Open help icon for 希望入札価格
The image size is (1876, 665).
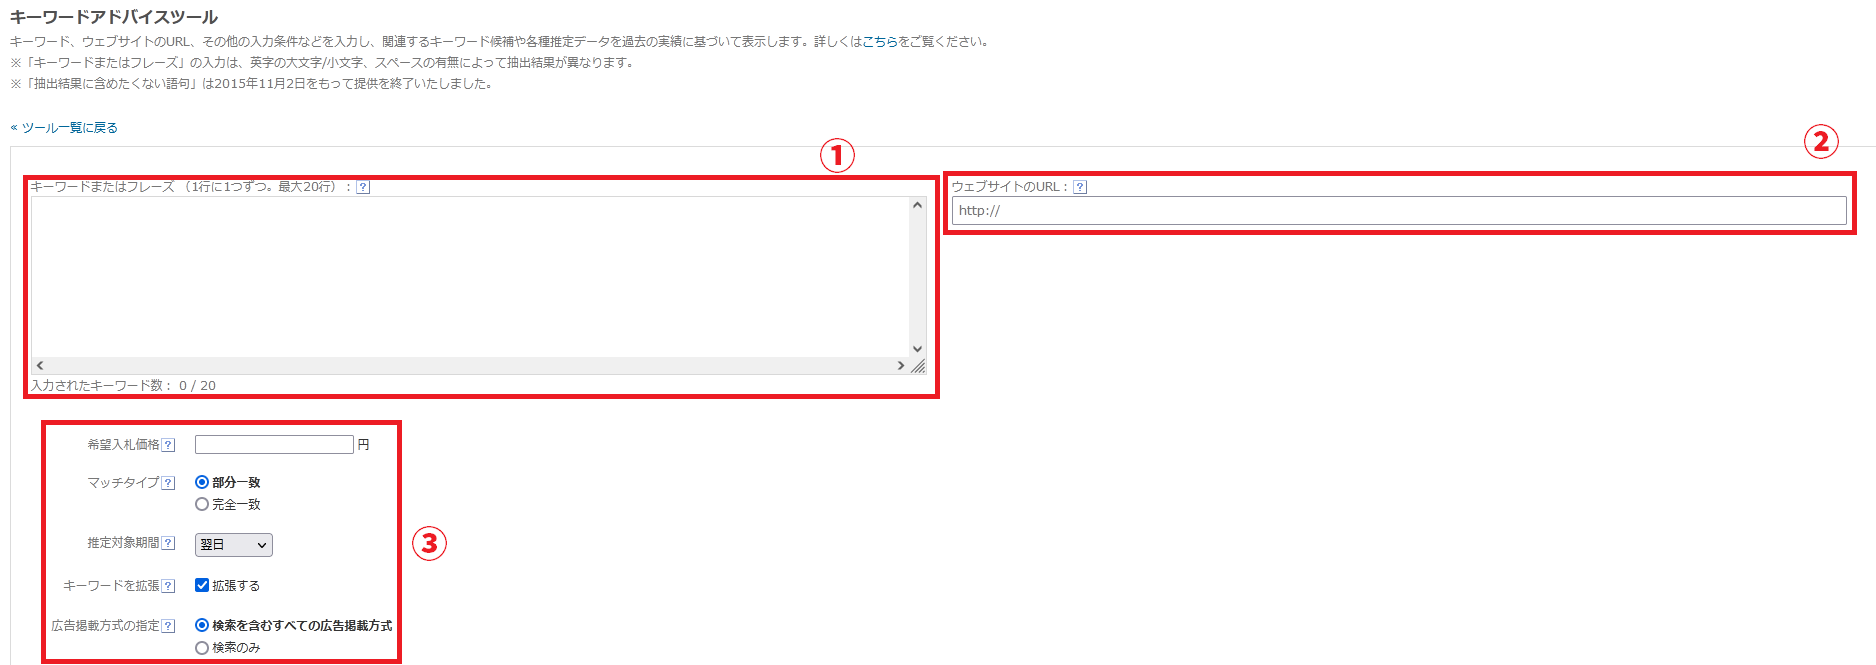(169, 445)
